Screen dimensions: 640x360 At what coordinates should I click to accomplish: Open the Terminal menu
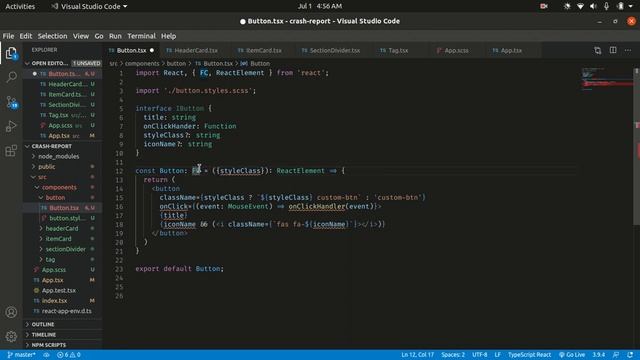[x=141, y=36]
